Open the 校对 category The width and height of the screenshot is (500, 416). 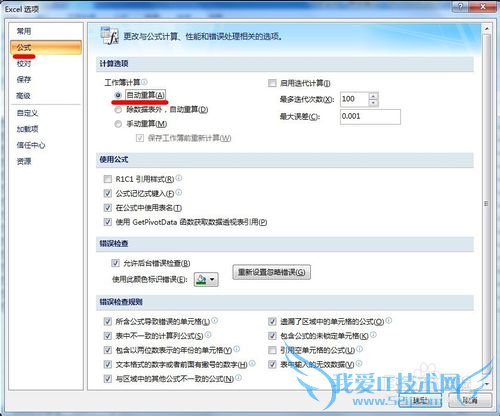(24, 63)
